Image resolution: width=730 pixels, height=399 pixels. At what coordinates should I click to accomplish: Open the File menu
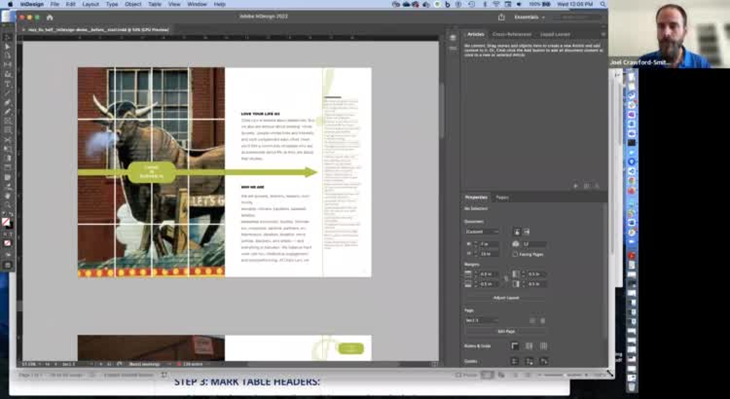click(x=54, y=4)
